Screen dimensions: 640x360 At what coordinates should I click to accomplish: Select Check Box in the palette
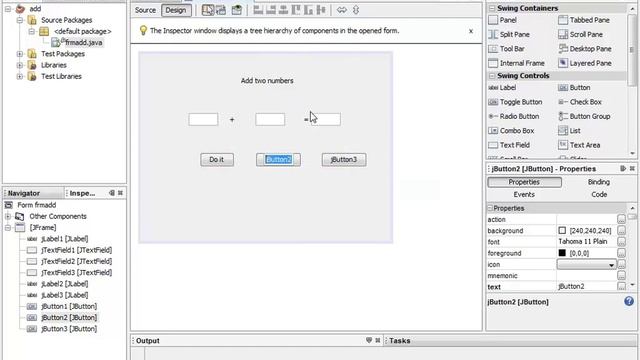tap(580, 102)
